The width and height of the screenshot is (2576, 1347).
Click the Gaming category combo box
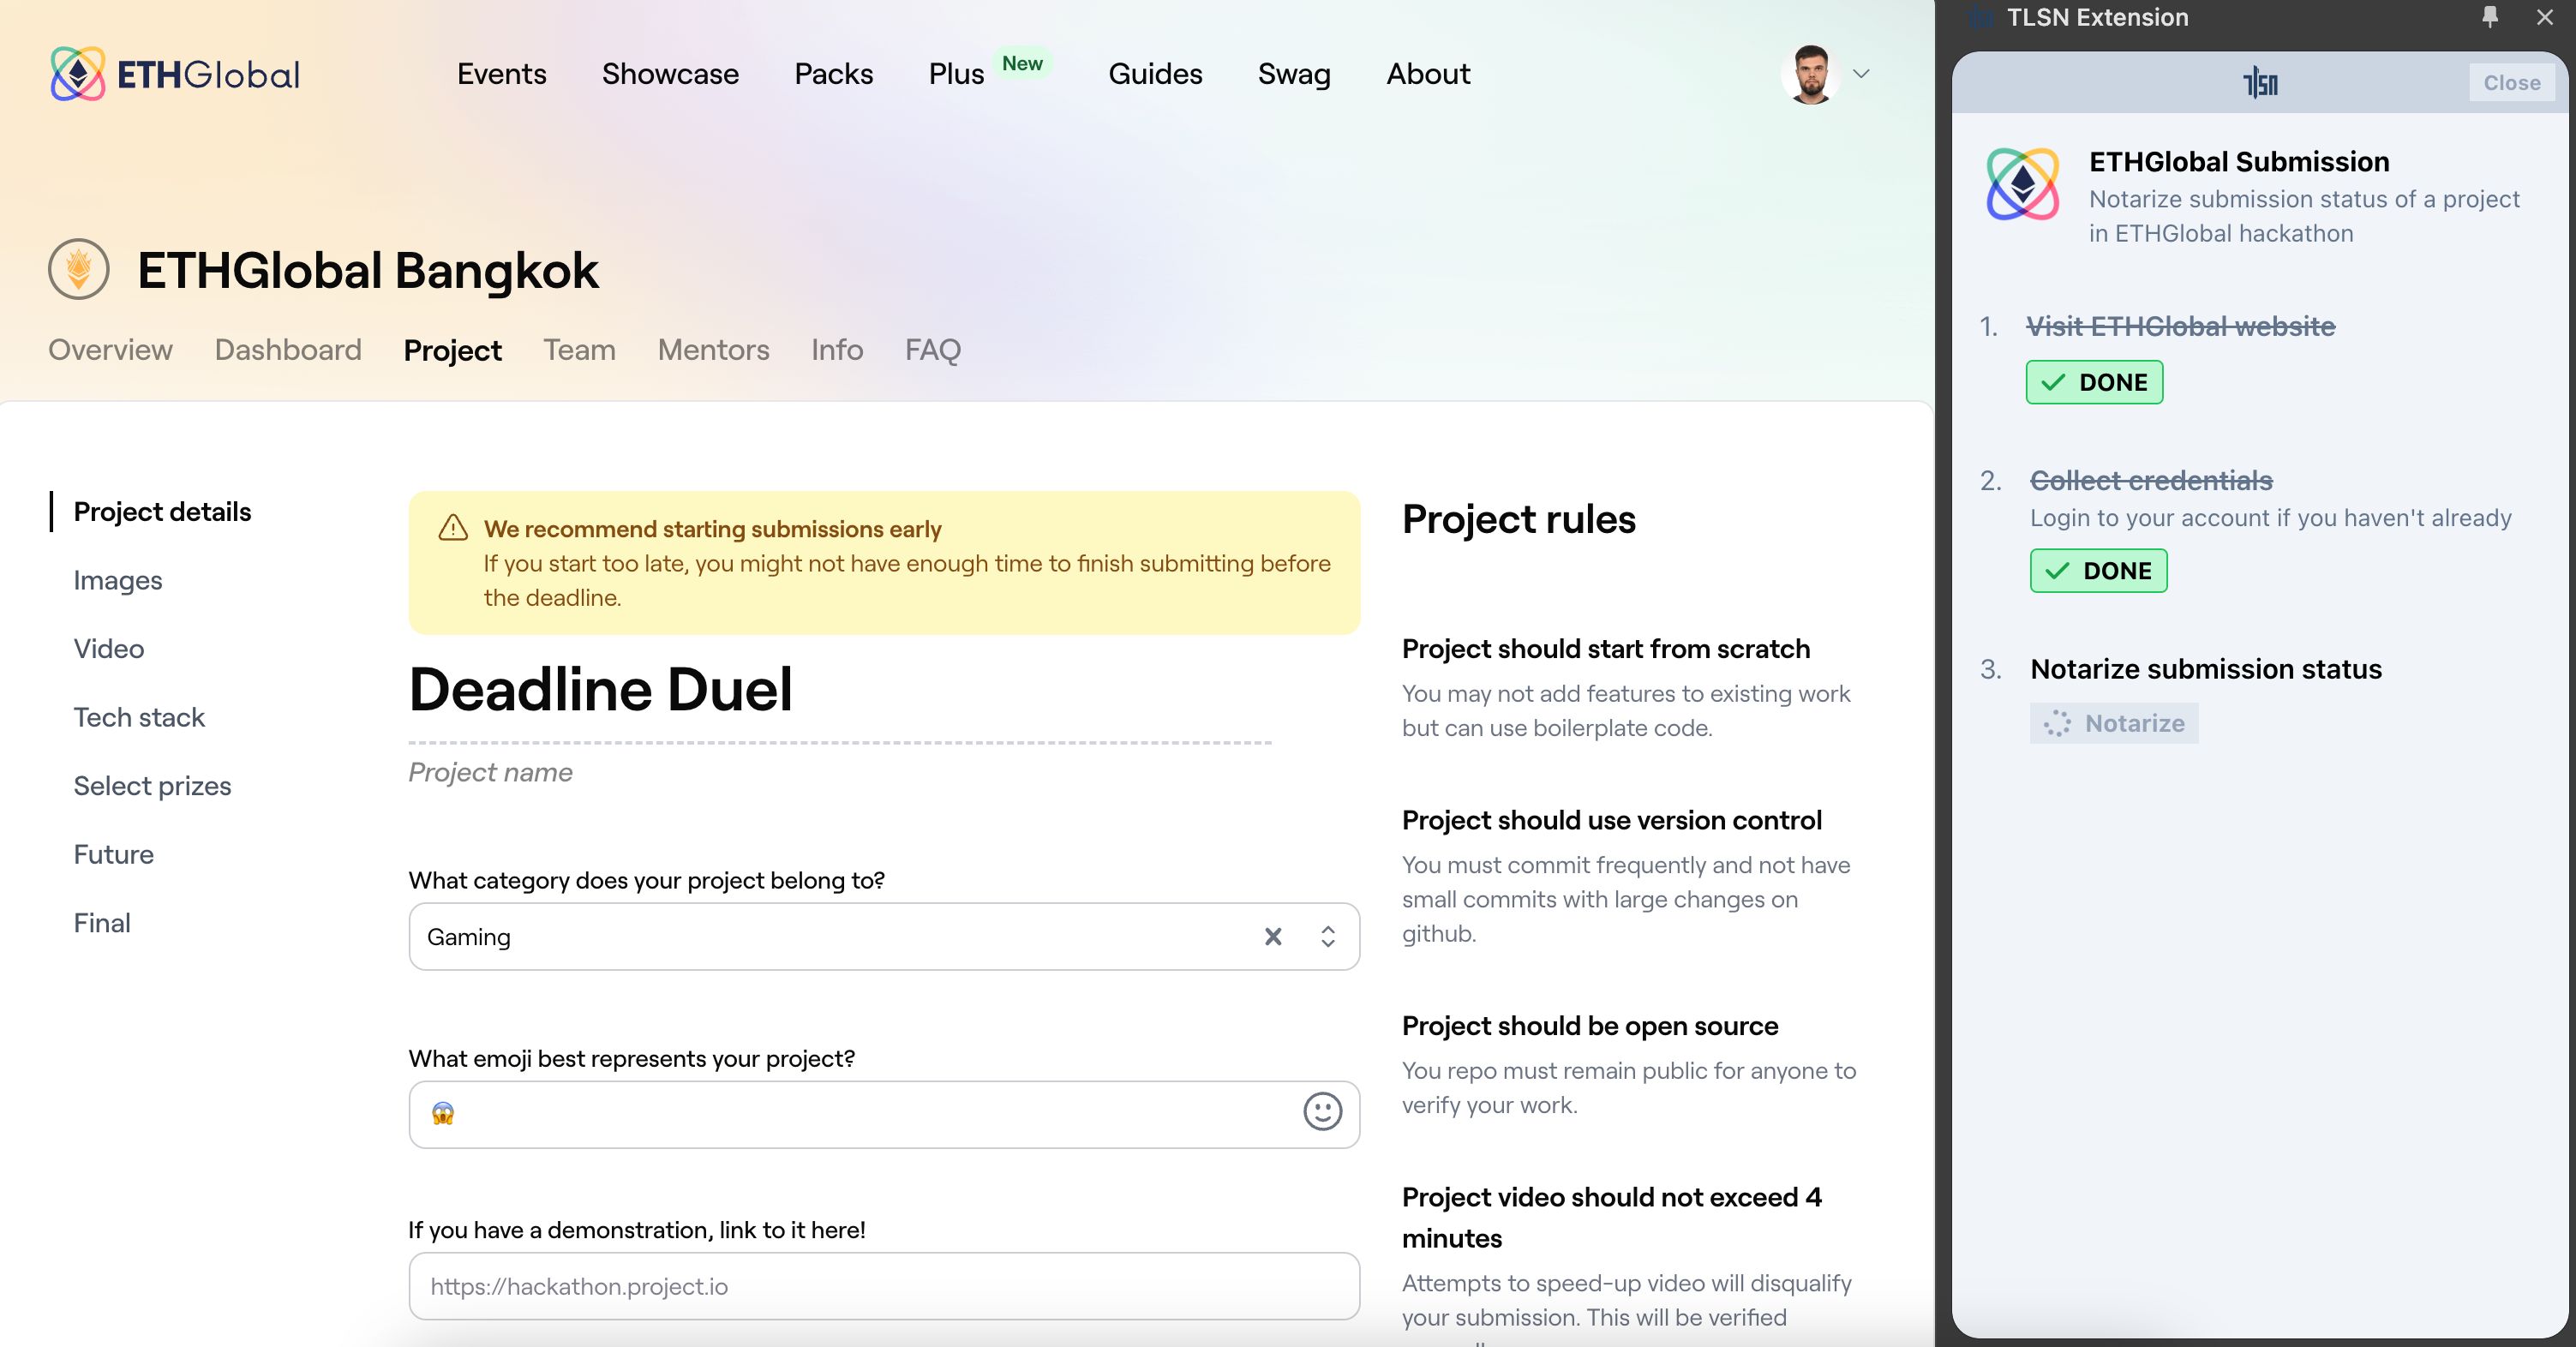pyautogui.click(x=884, y=936)
